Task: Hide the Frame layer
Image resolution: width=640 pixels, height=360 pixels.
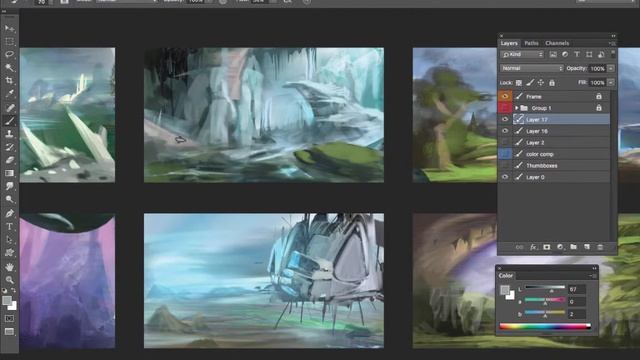Action: [x=505, y=96]
